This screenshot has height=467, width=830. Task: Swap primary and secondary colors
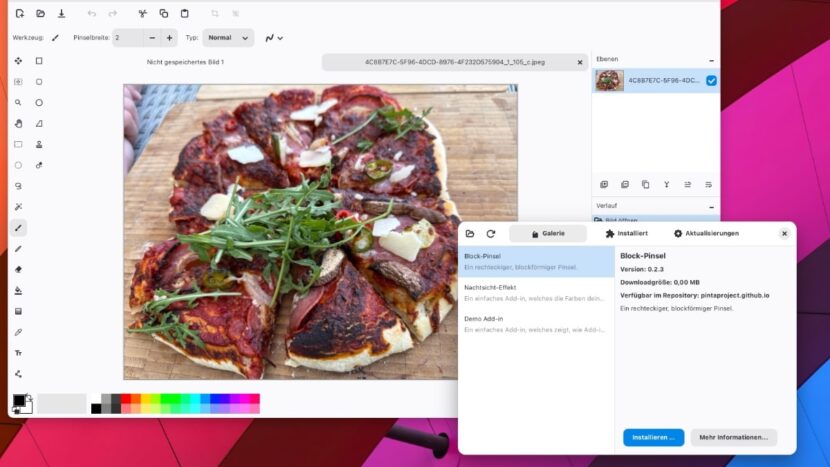click(x=29, y=398)
